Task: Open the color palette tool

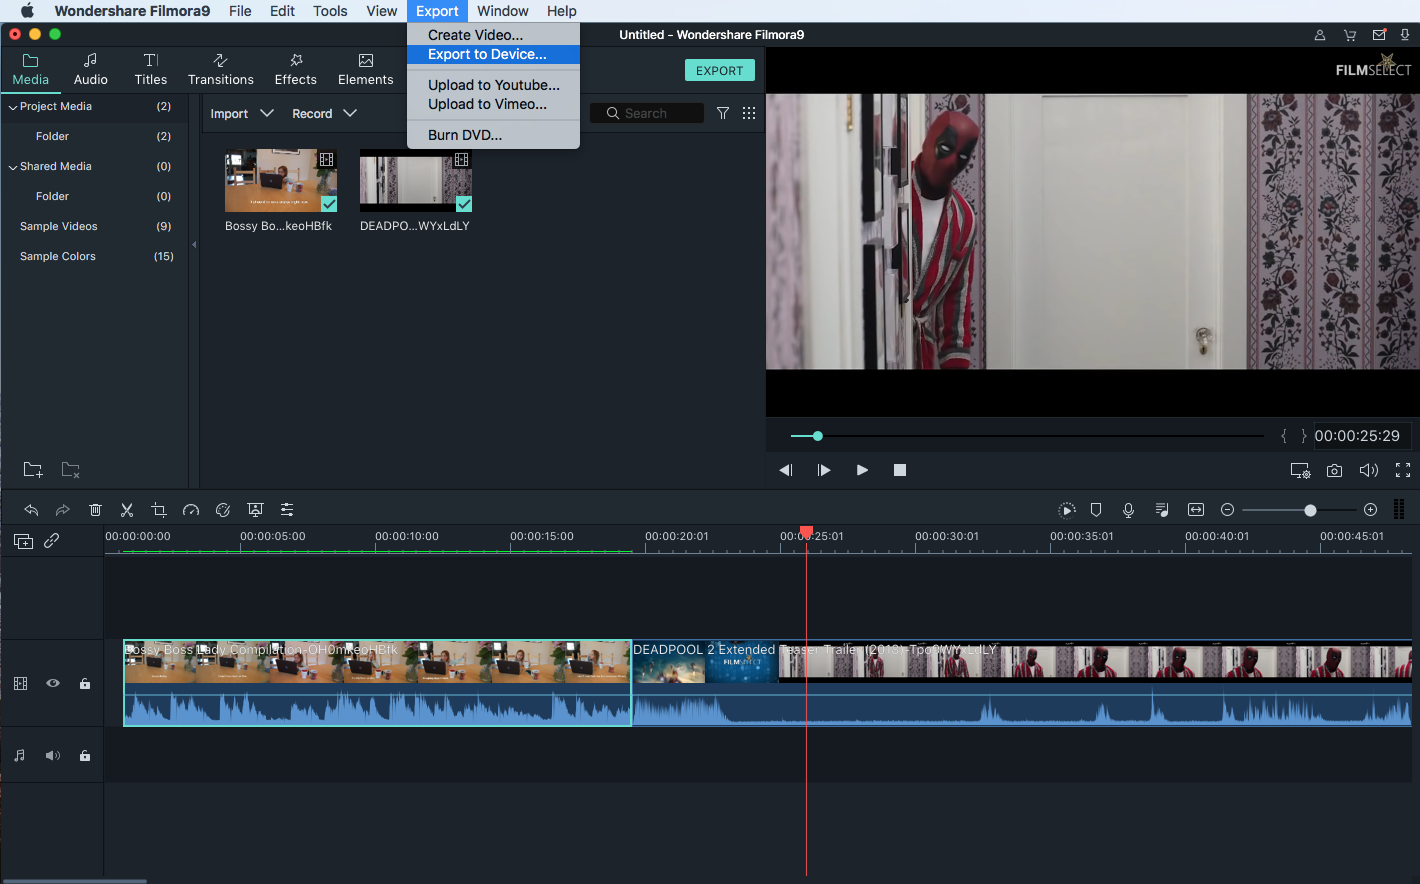Action: [223, 510]
